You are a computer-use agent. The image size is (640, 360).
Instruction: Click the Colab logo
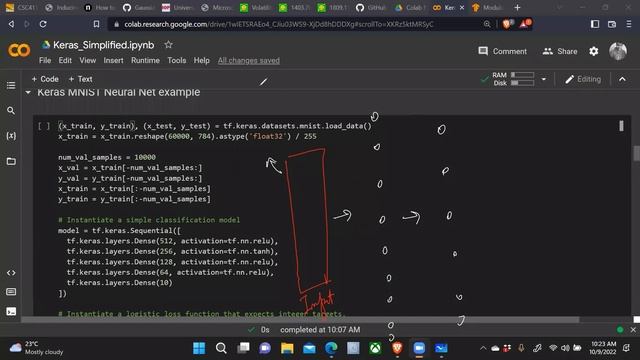click(x=19, y=51)
